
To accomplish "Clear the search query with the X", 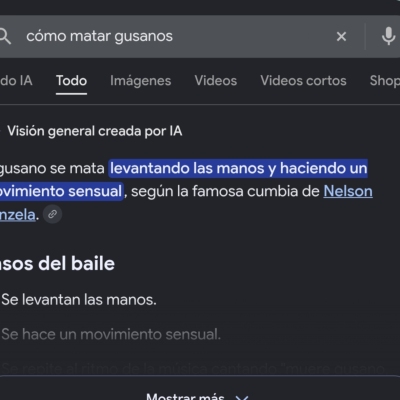I will click(341, 36).
